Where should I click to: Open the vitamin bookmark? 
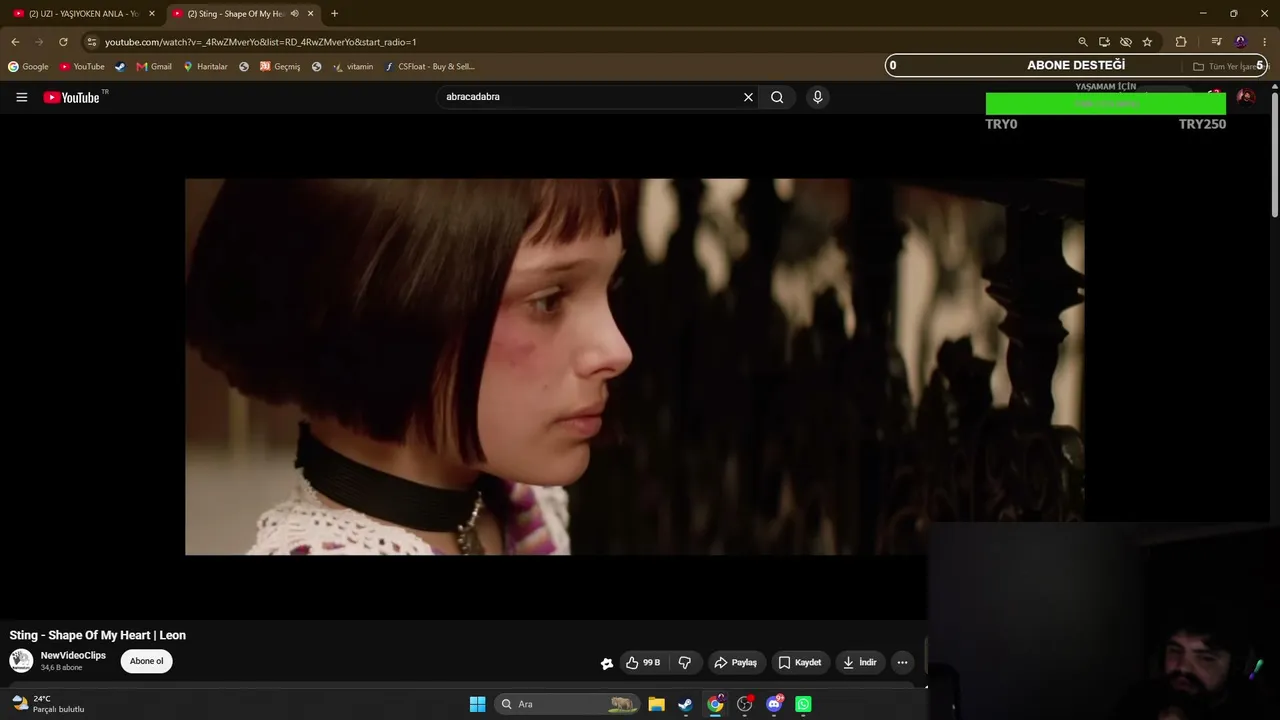[353, 67]
